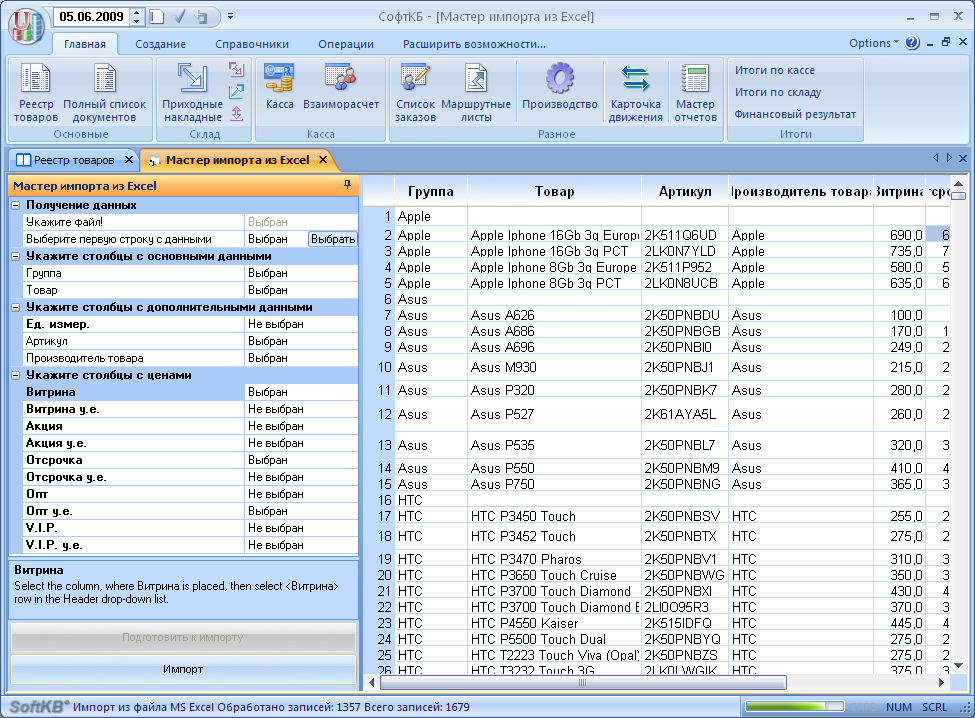Click the purple up-down arrows icon in Склад group

coord(236,113)
